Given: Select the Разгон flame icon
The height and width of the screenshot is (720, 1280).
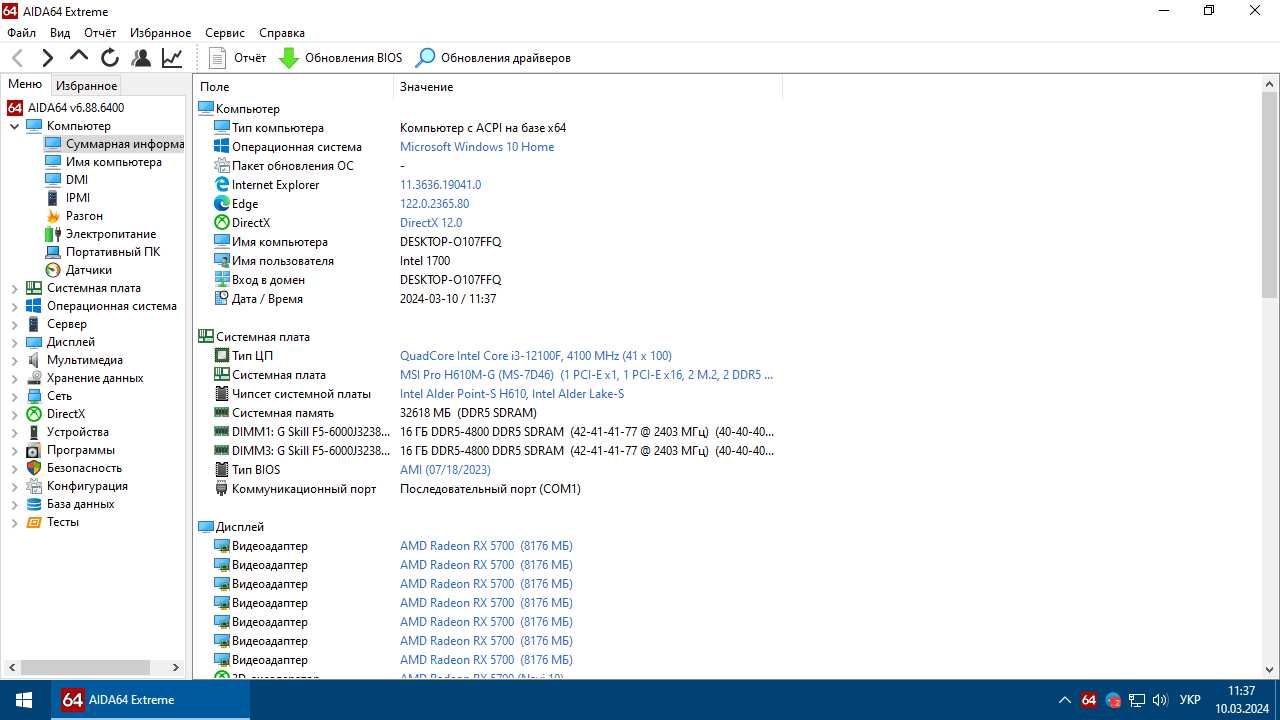Looking at the screenshot, I should click(53, 216).
